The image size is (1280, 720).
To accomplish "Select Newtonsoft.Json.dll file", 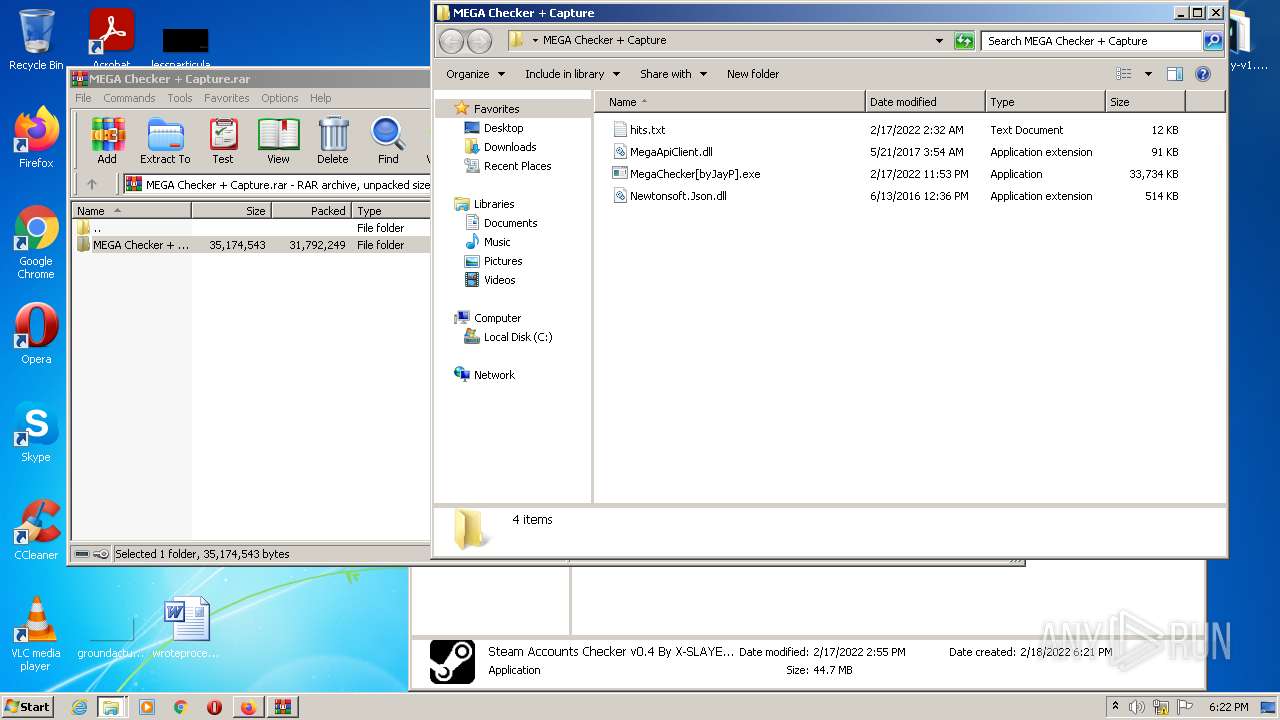I will pos(678,196).
